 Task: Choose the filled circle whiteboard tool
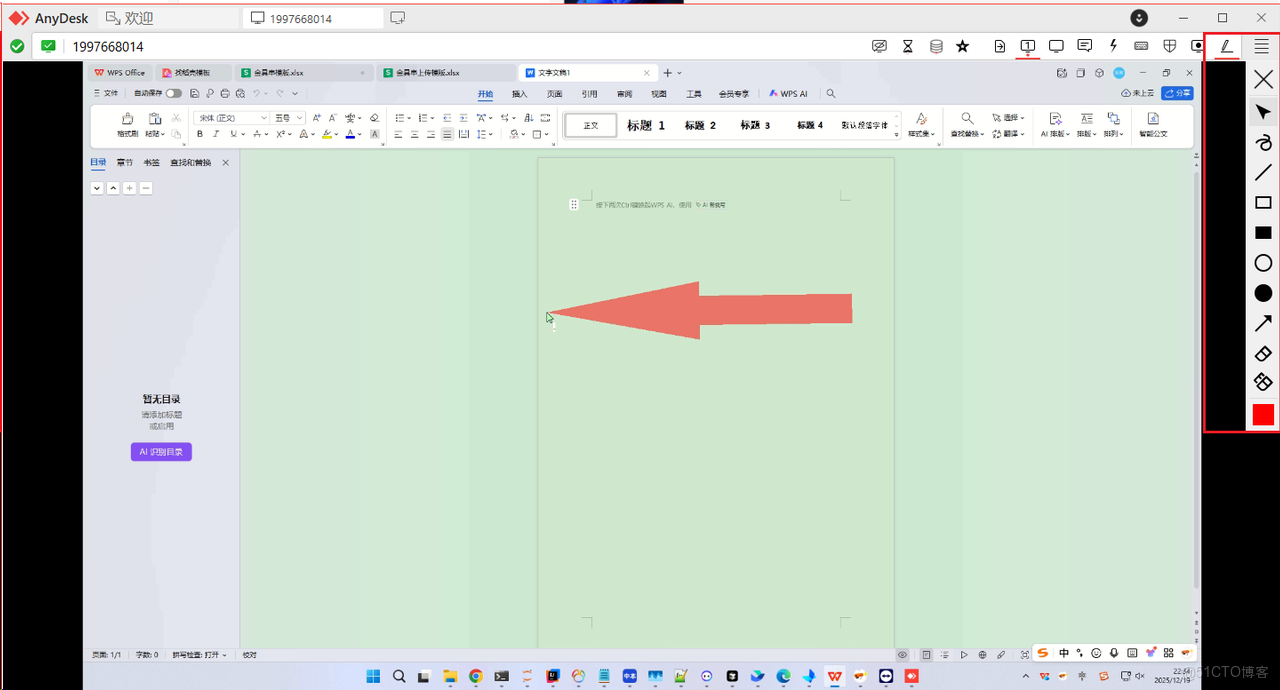[x=1263, y=293]
